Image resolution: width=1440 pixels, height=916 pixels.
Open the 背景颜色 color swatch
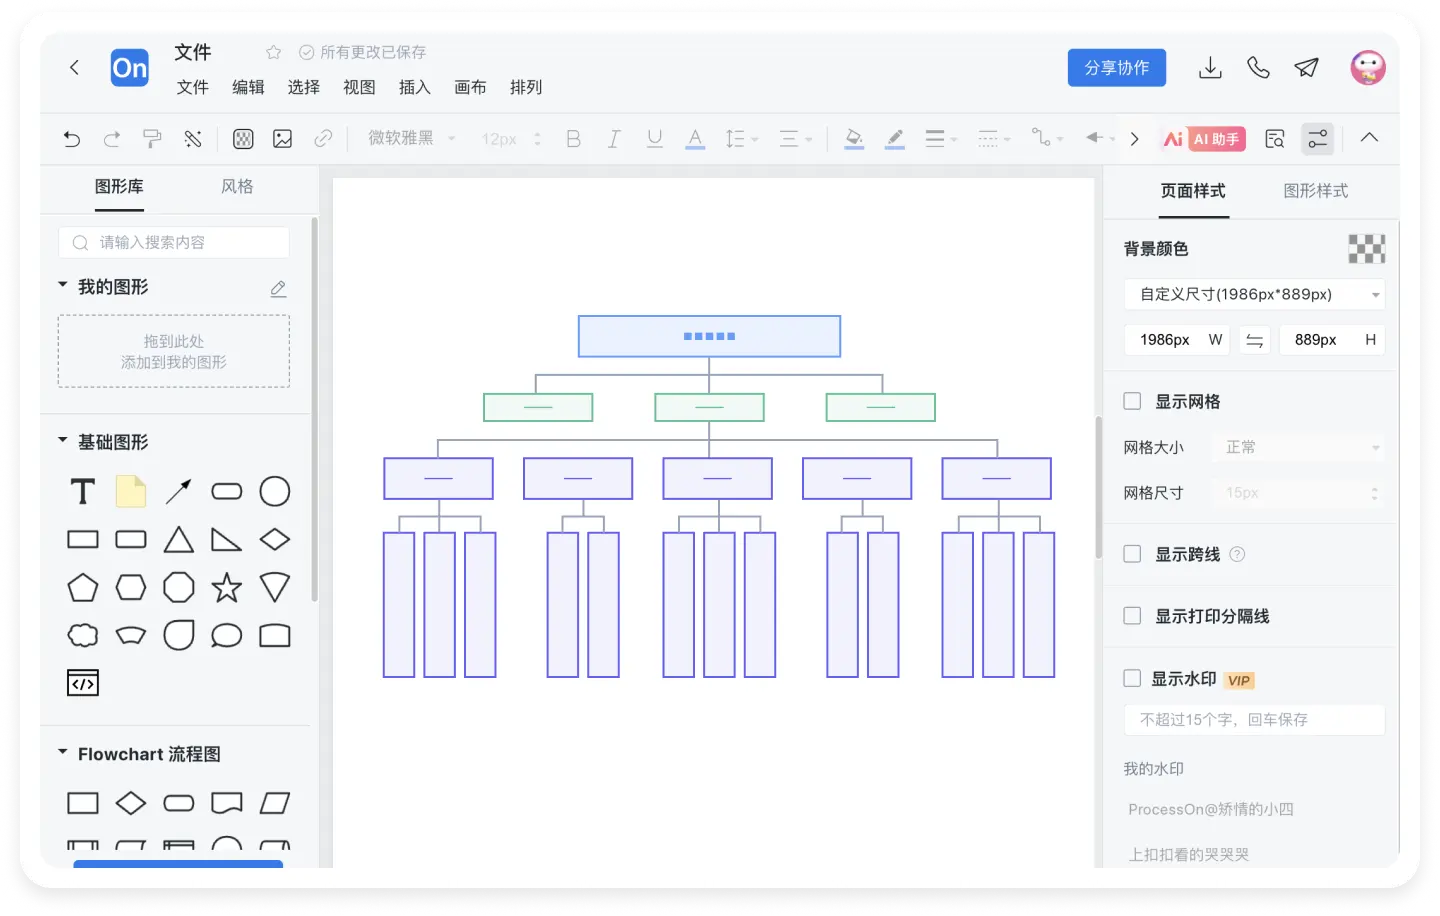click(x=1366, y=249)
